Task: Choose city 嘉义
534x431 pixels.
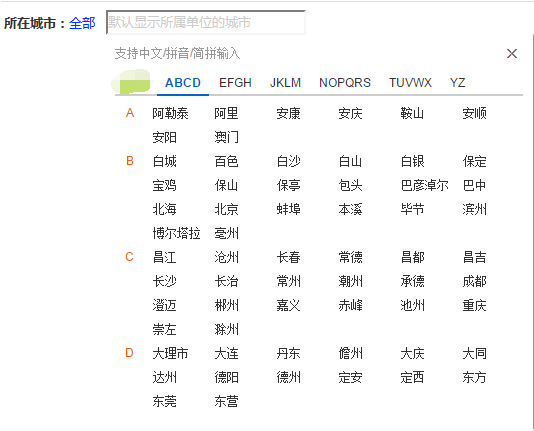Action: (288, 305)
